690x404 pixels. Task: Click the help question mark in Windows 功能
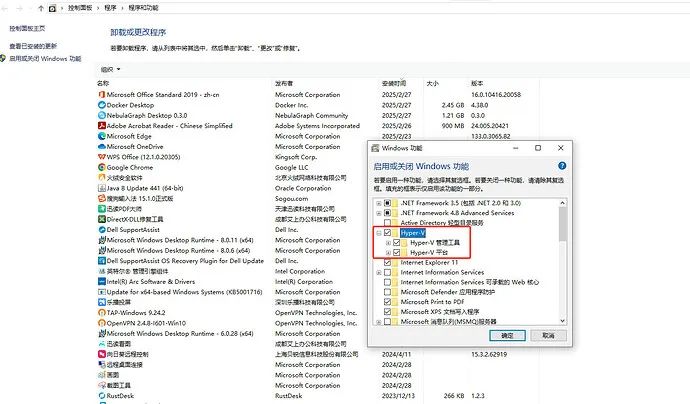562,166
